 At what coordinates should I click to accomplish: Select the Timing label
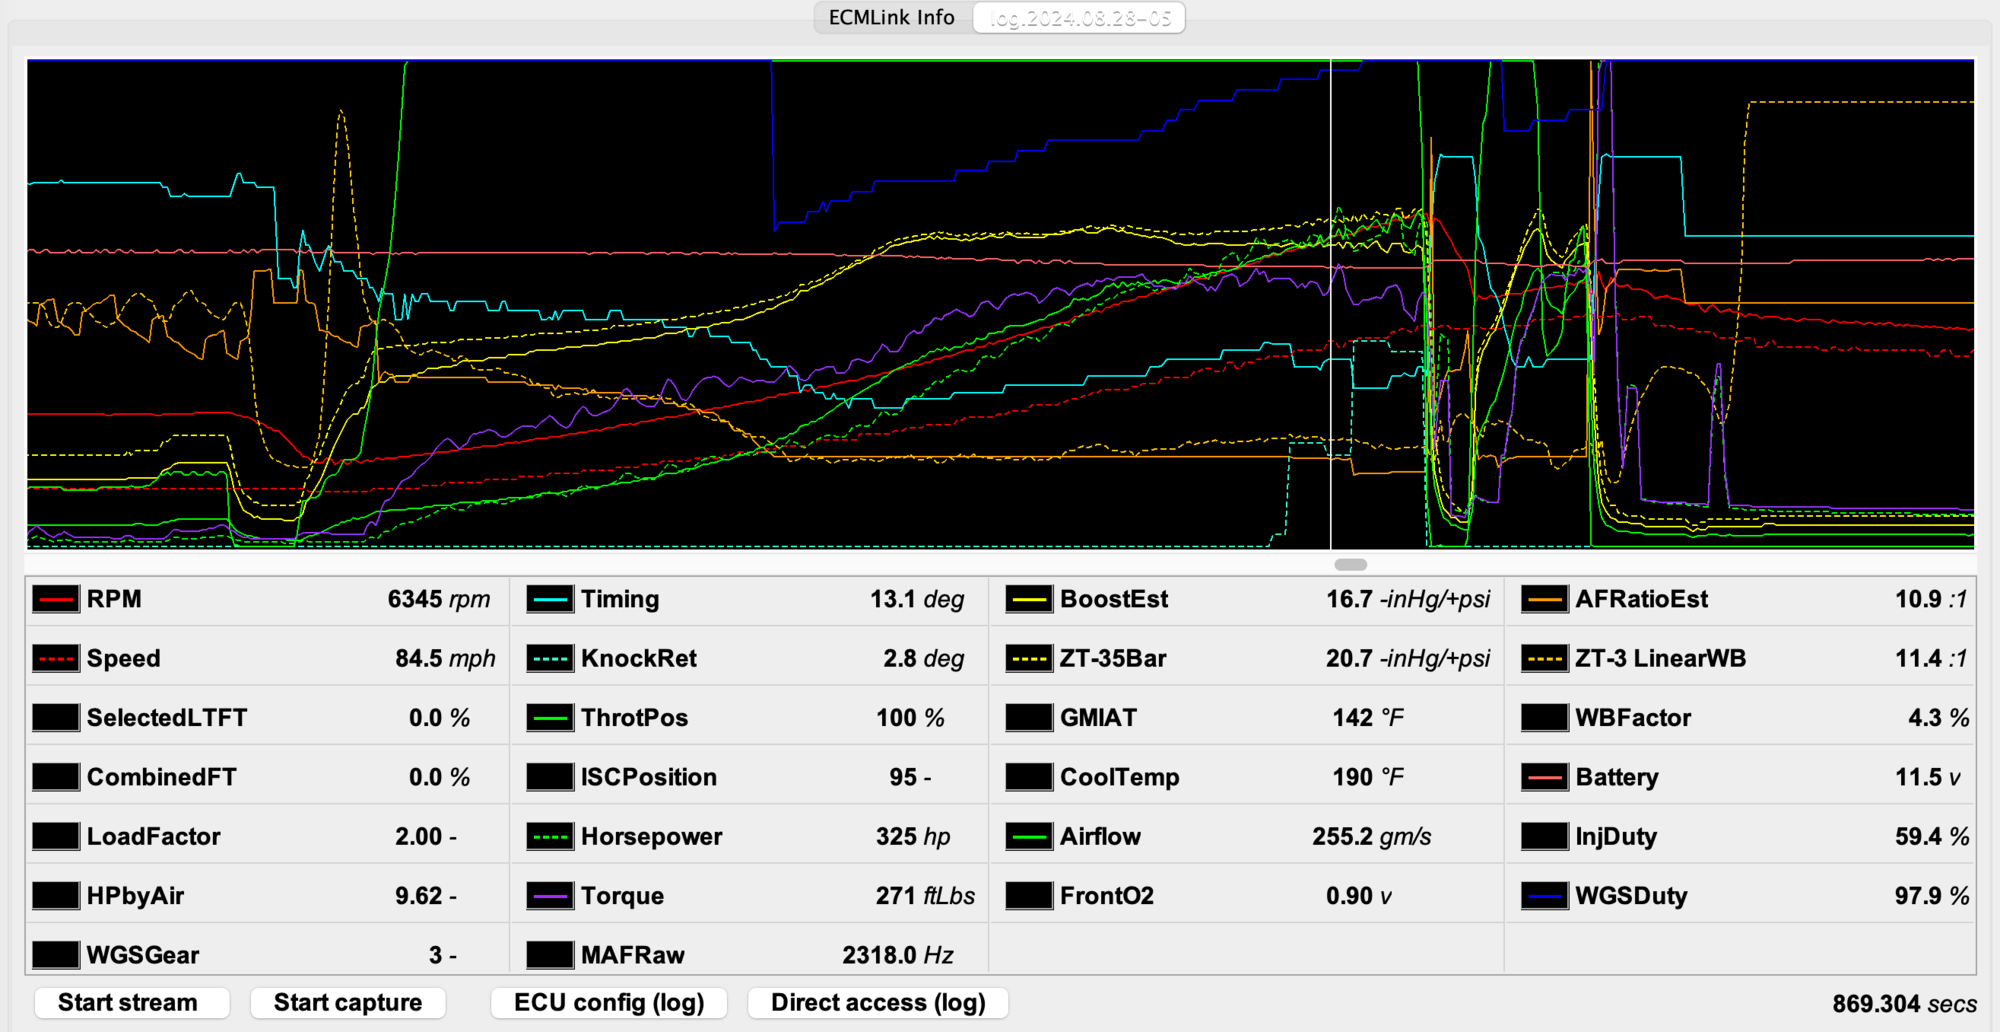click(x=620, y=599)
